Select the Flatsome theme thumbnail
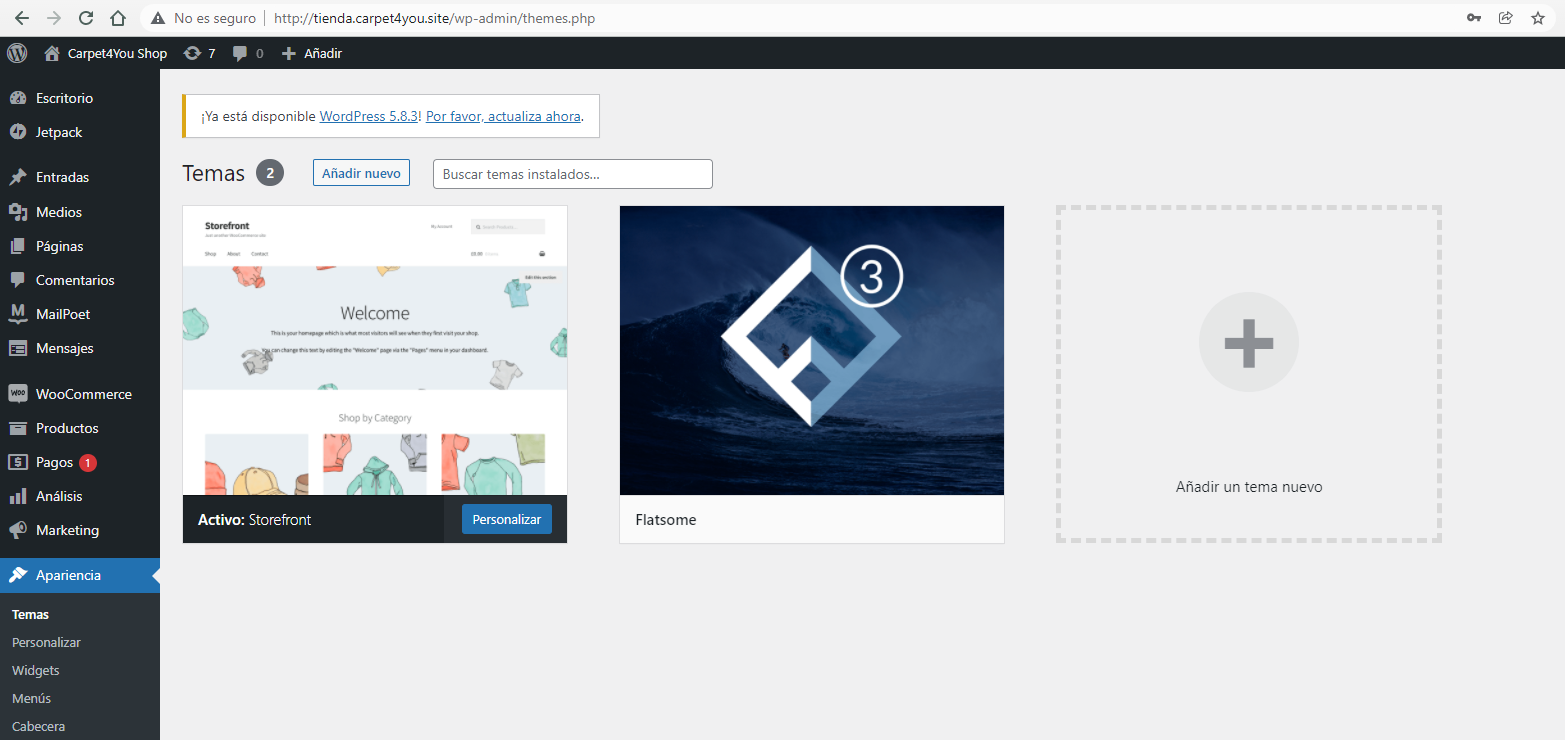1565x740 pixels. pos(811,350)
